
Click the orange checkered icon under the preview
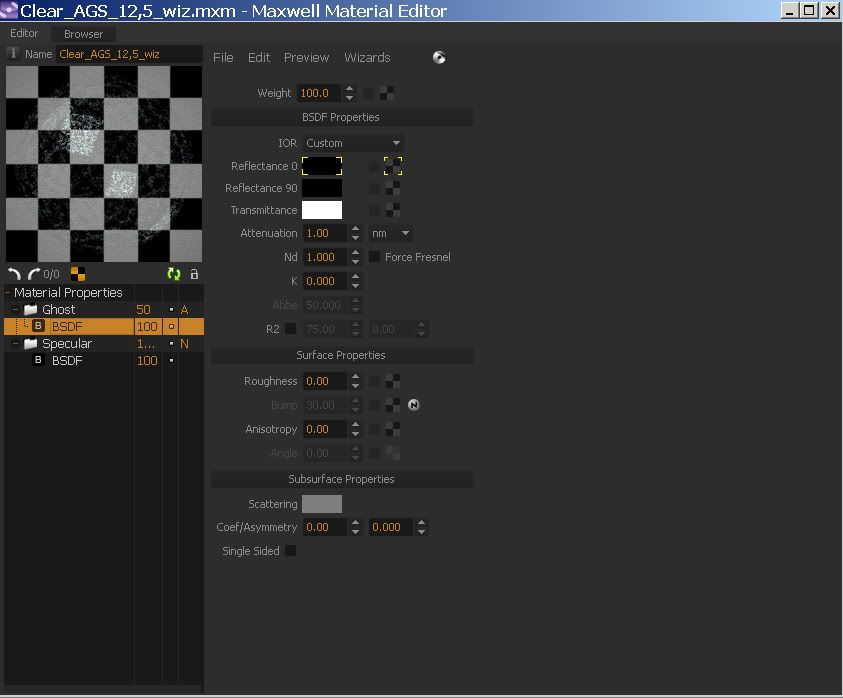tap(78, 274)
